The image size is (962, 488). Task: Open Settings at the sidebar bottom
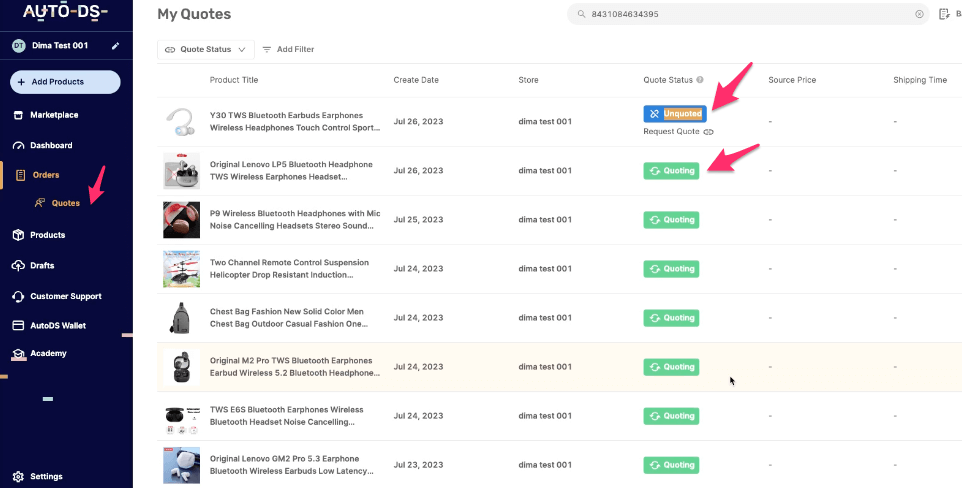coord(45,476)
